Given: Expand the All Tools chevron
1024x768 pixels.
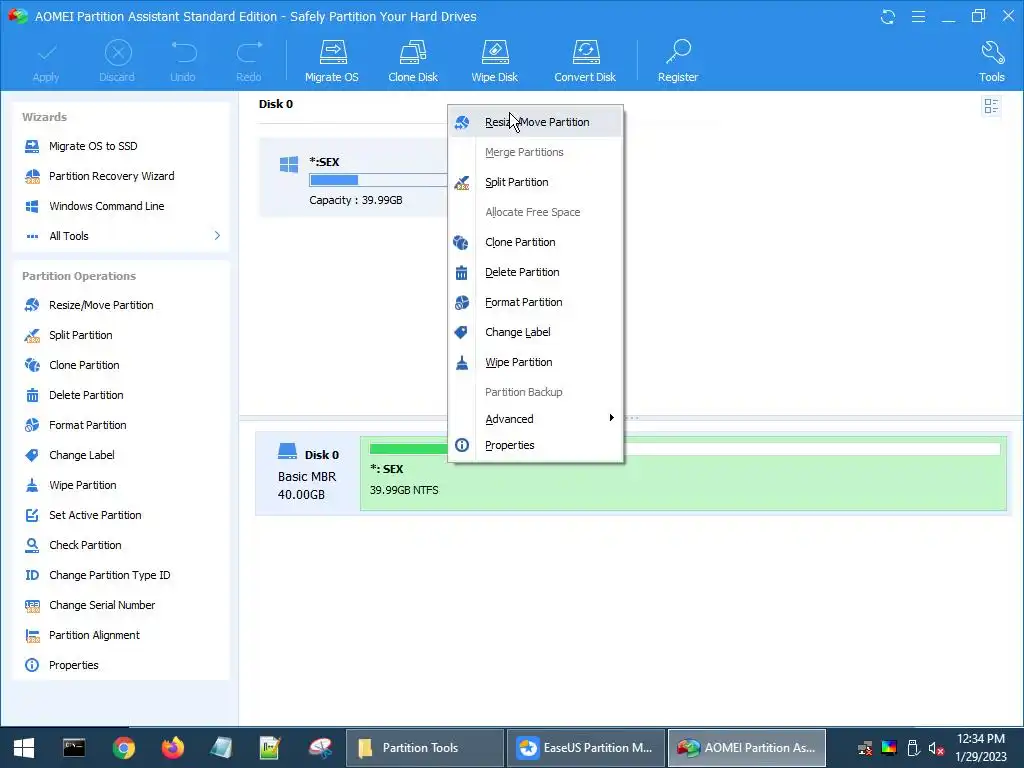Looking at the screenshot, I should coord(217,236).
